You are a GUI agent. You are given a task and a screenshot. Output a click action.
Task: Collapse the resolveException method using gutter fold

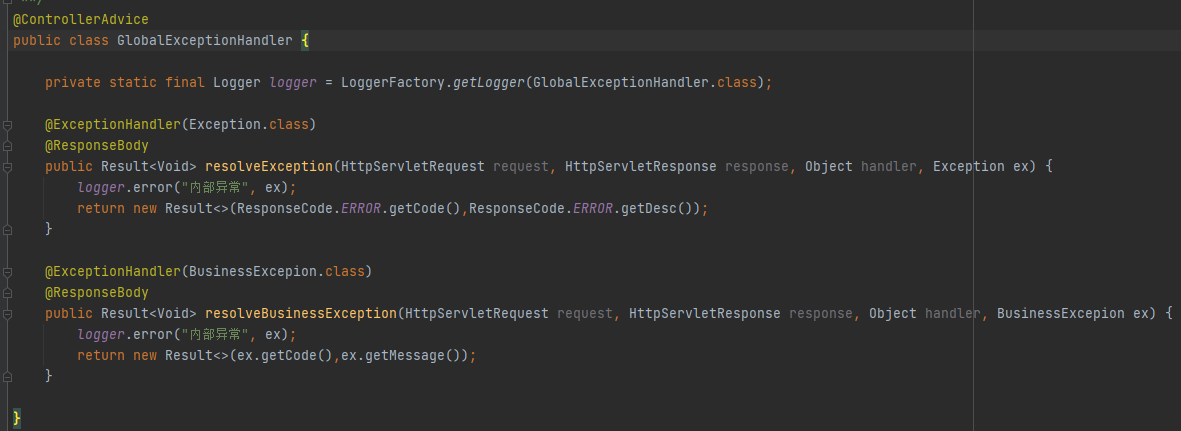coord(8,167)
